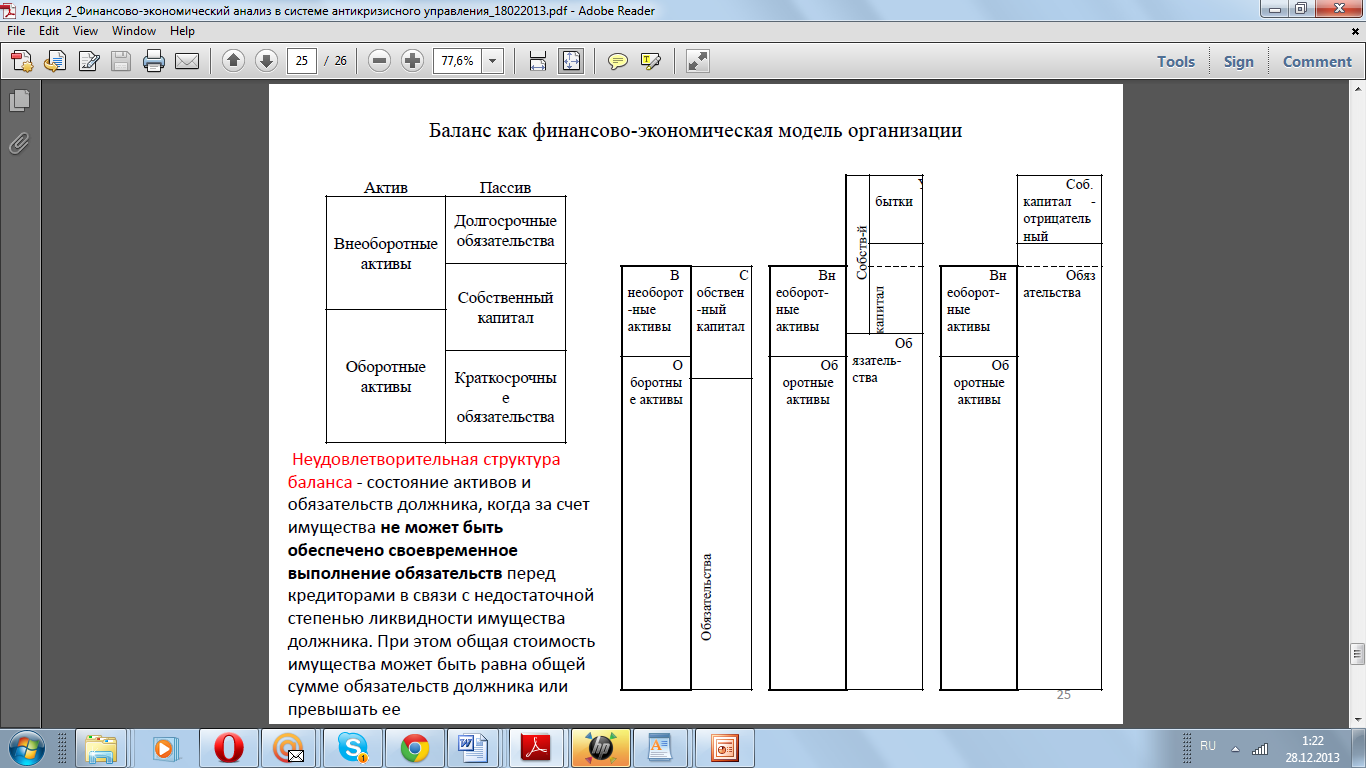This screenshot has height=768, width=1366.
Task: Open the Help menu
Action: click(x=182, y=31)
